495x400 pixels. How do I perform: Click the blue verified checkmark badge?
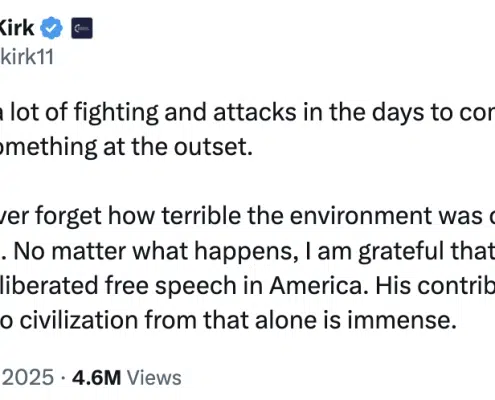coord(51,28)
